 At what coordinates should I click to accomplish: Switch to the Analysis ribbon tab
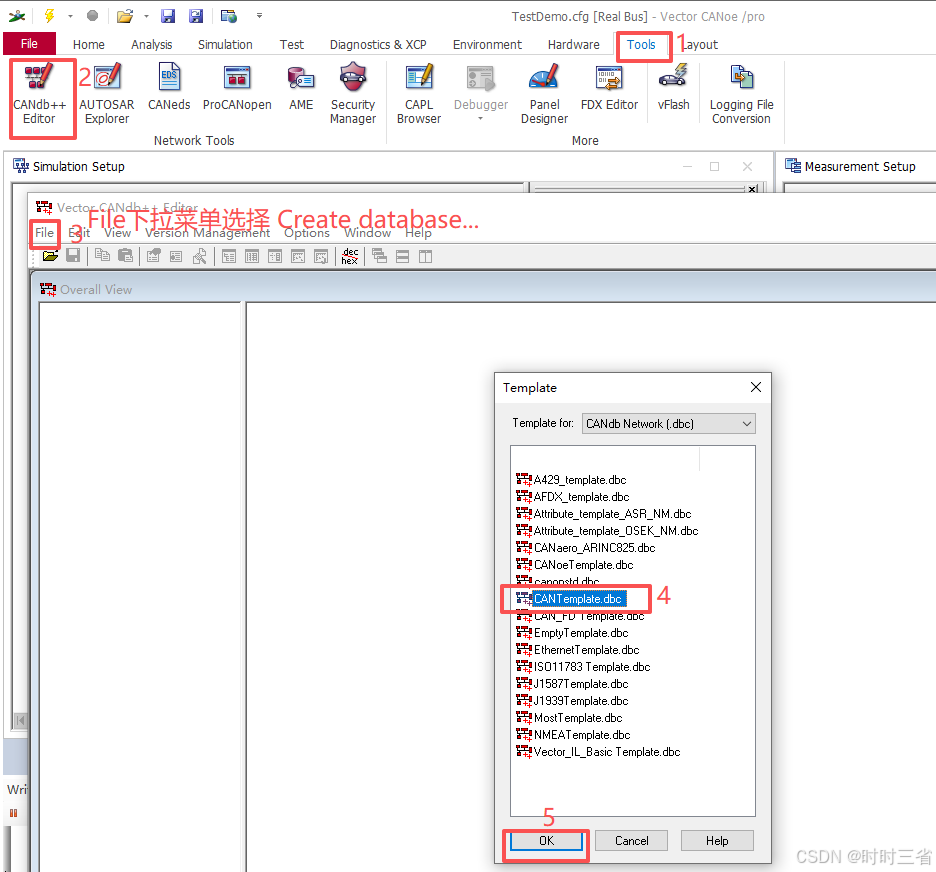152,45
